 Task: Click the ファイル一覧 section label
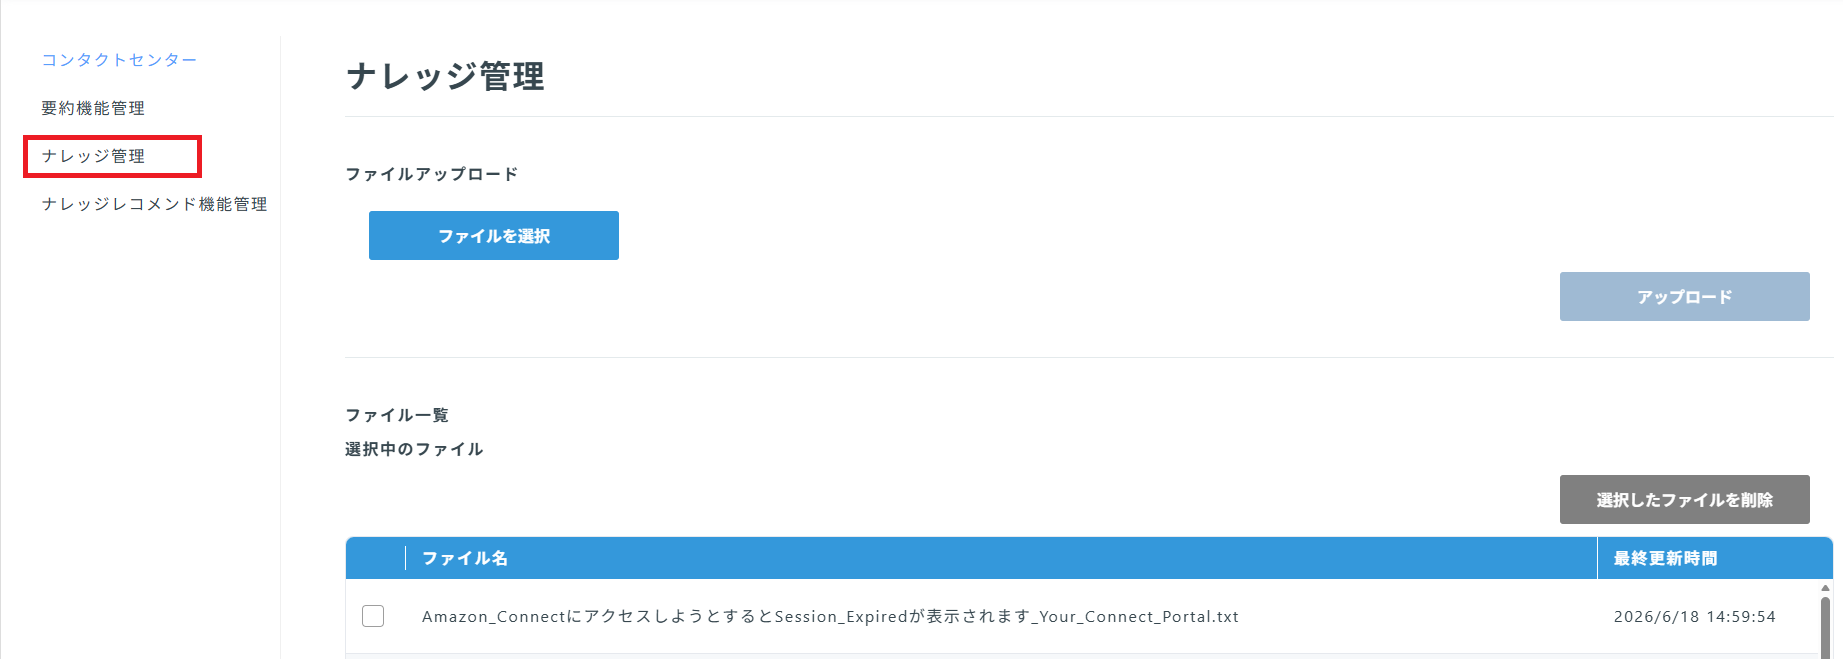coord(397,415)
